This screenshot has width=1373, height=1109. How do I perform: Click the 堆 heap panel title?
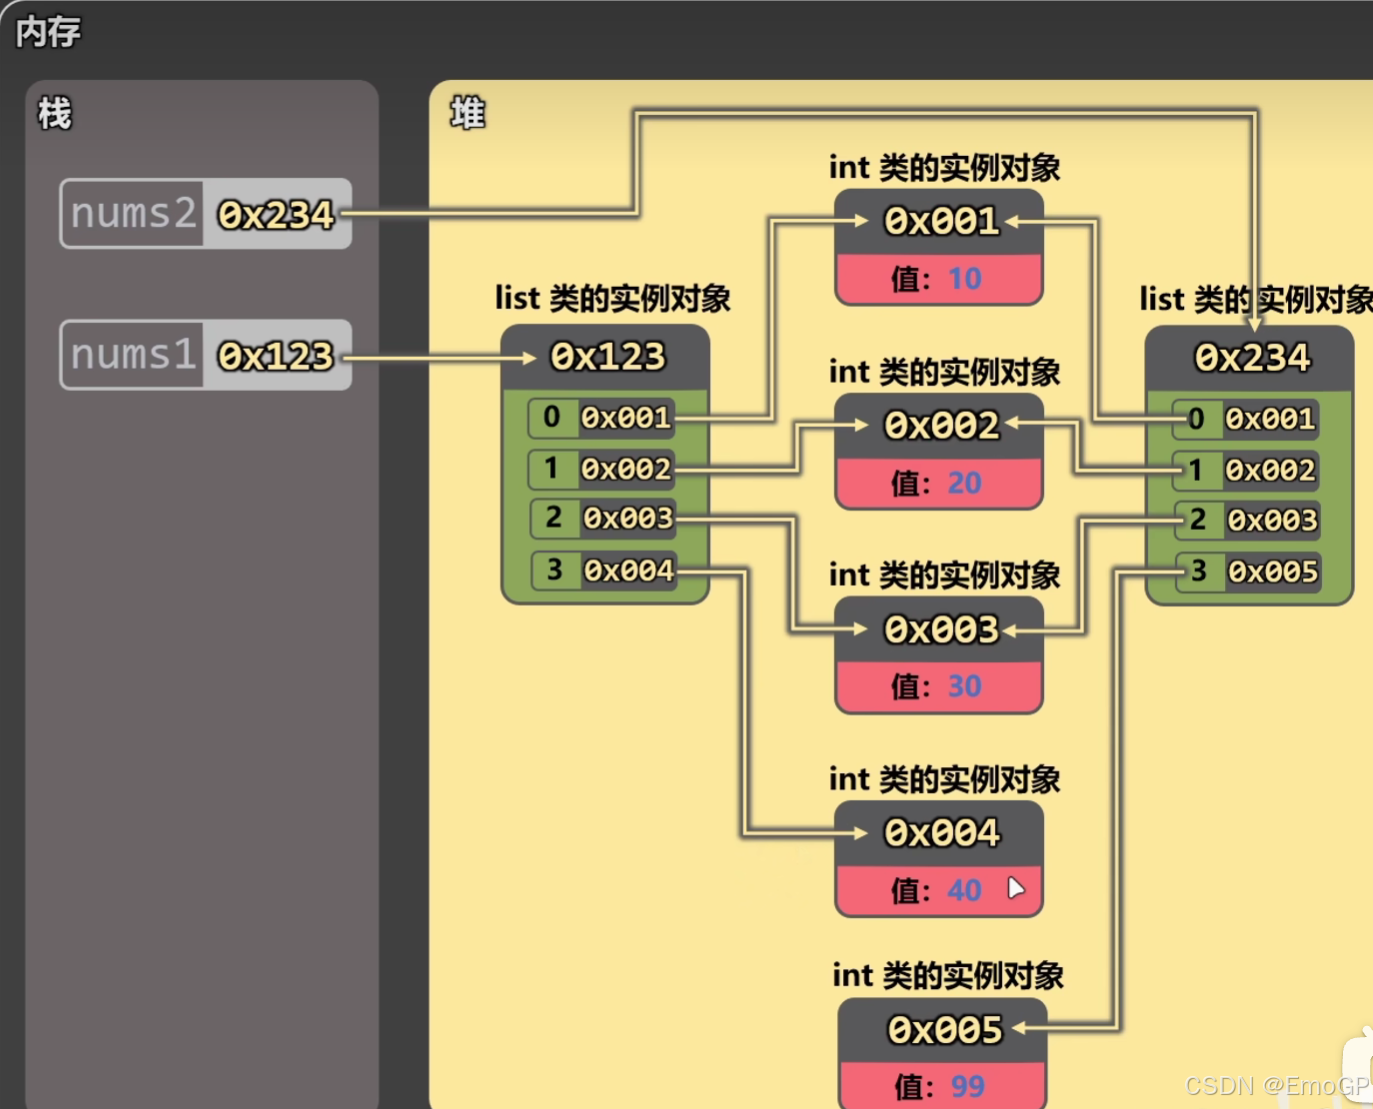click(467, 113)
